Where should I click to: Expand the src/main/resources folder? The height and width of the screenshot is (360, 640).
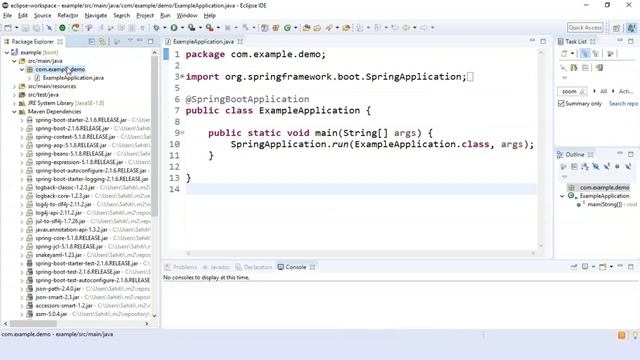click(14, 86)
